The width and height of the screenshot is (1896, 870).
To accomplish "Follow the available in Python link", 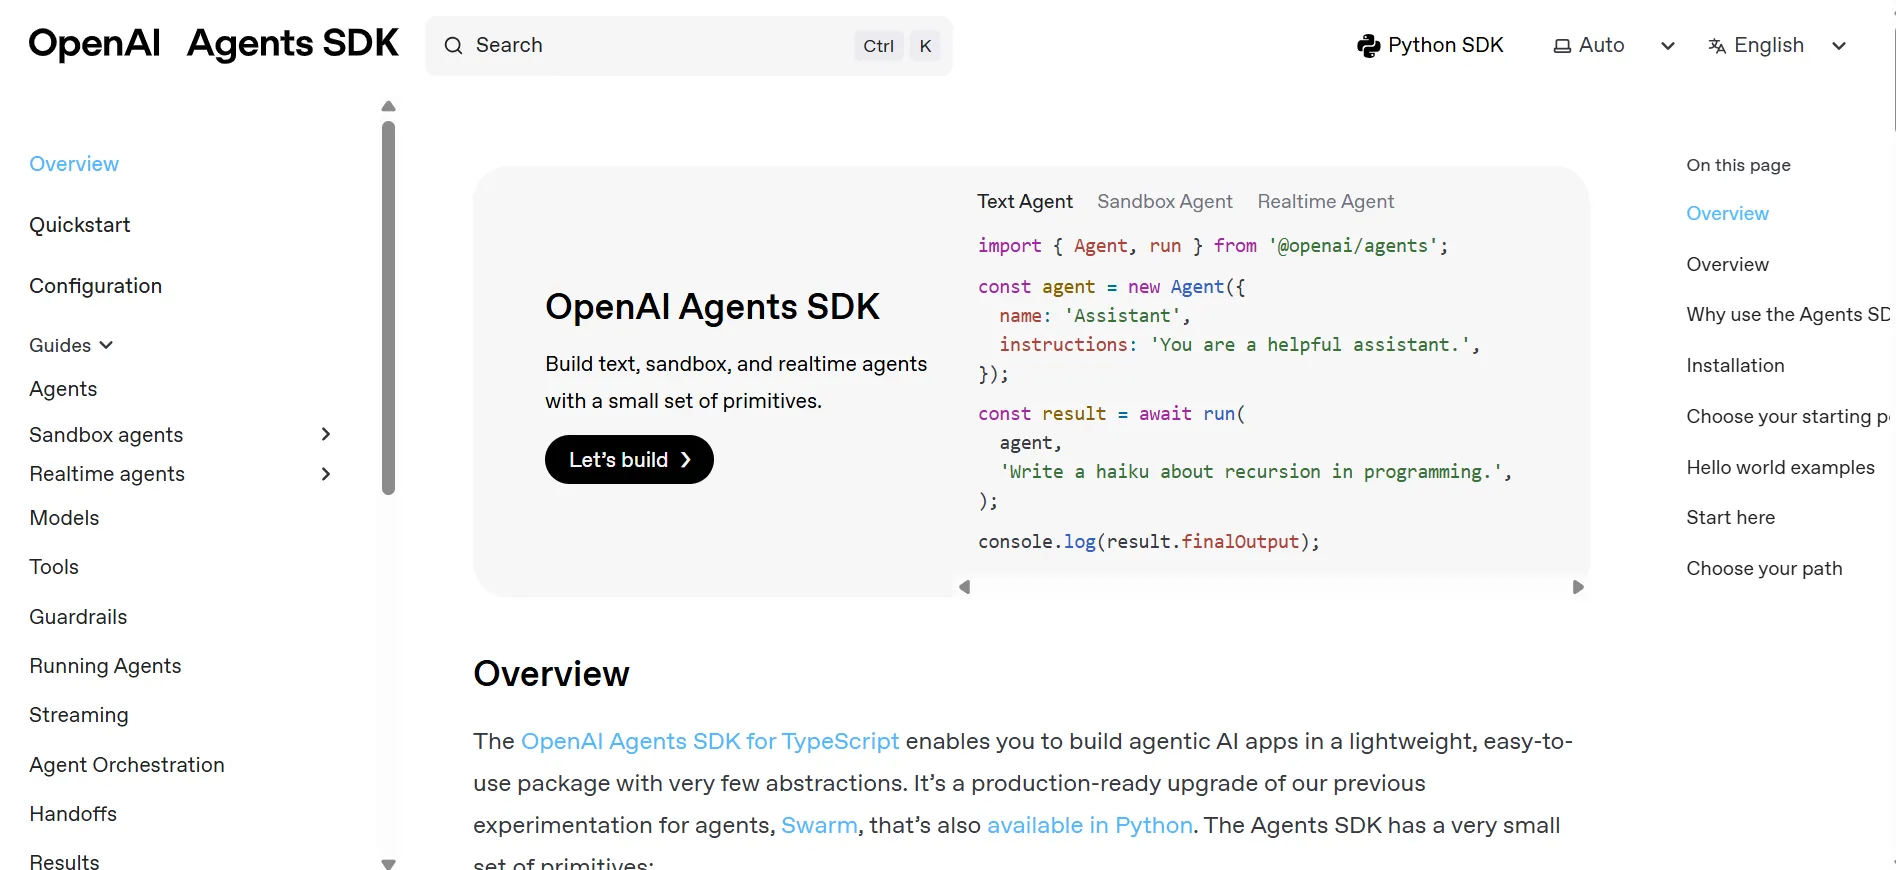I will tap(1090, 825).
